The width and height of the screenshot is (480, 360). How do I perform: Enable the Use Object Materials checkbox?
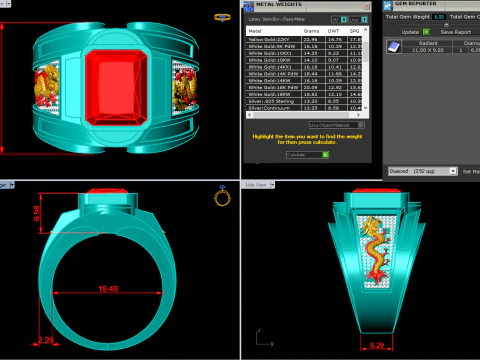[x=361, y=125]
